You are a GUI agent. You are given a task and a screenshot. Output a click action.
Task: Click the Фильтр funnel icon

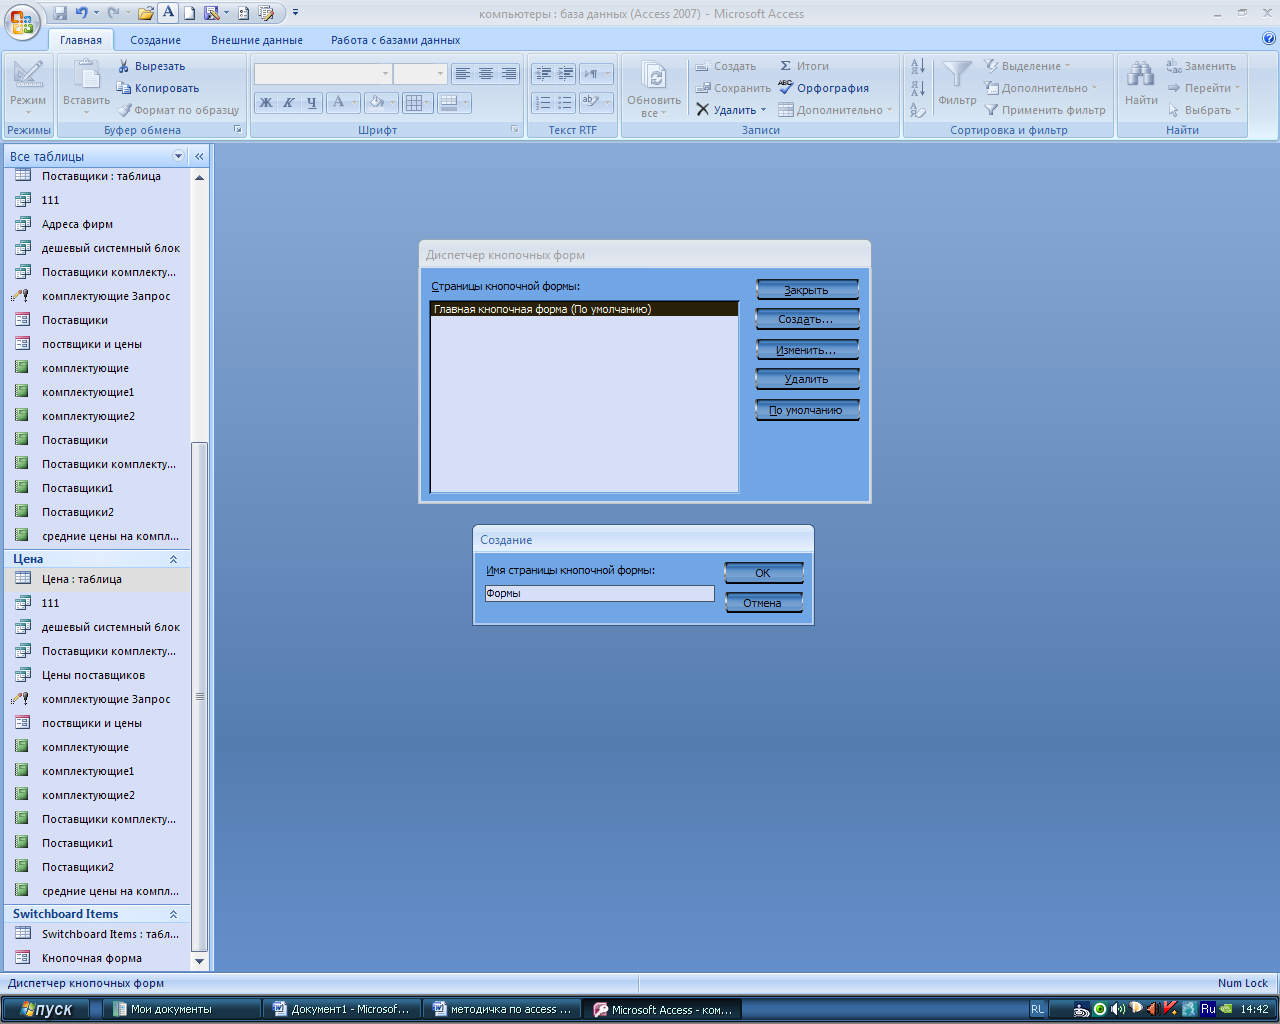tap(957, 82)
